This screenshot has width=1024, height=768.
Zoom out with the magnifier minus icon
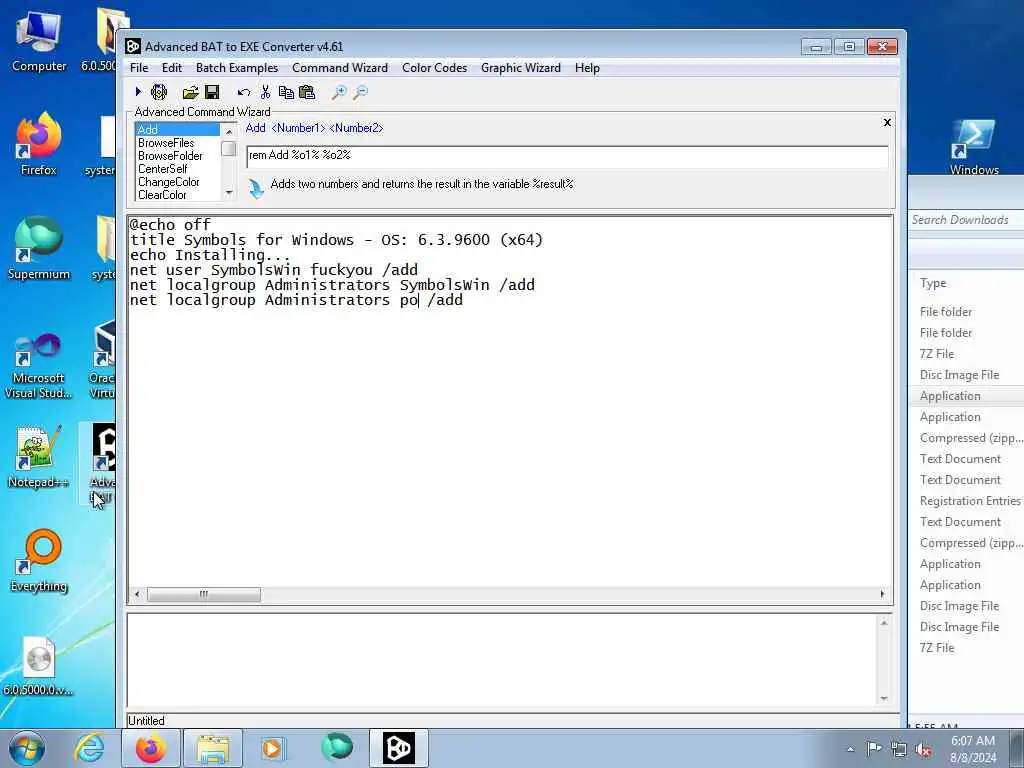pyautogui.click(x=360, y=92)
